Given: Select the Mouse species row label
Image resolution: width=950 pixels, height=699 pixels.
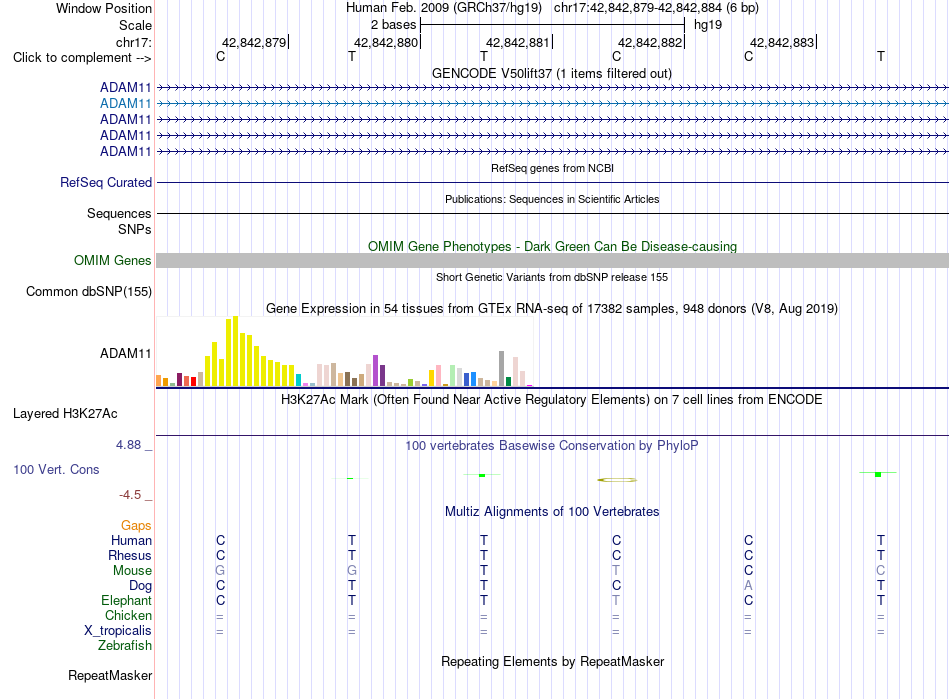Looking at the screenshot, I should (132, 571).
